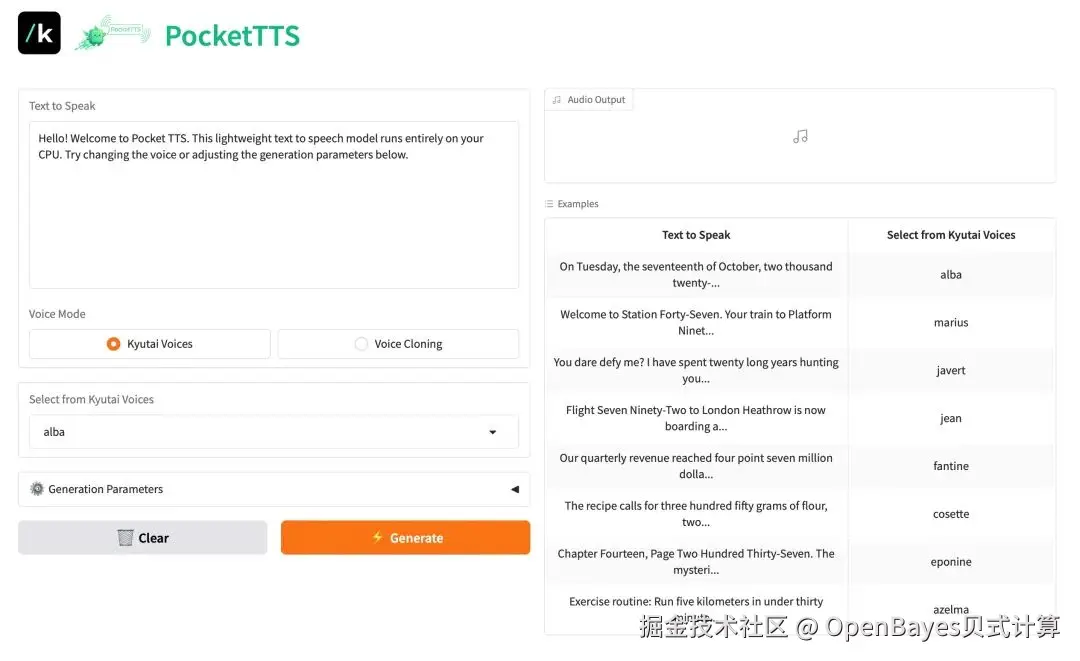Click the Generation Parameters accordion header
Screen dimensions: 1080x661
tap(273, 490)
